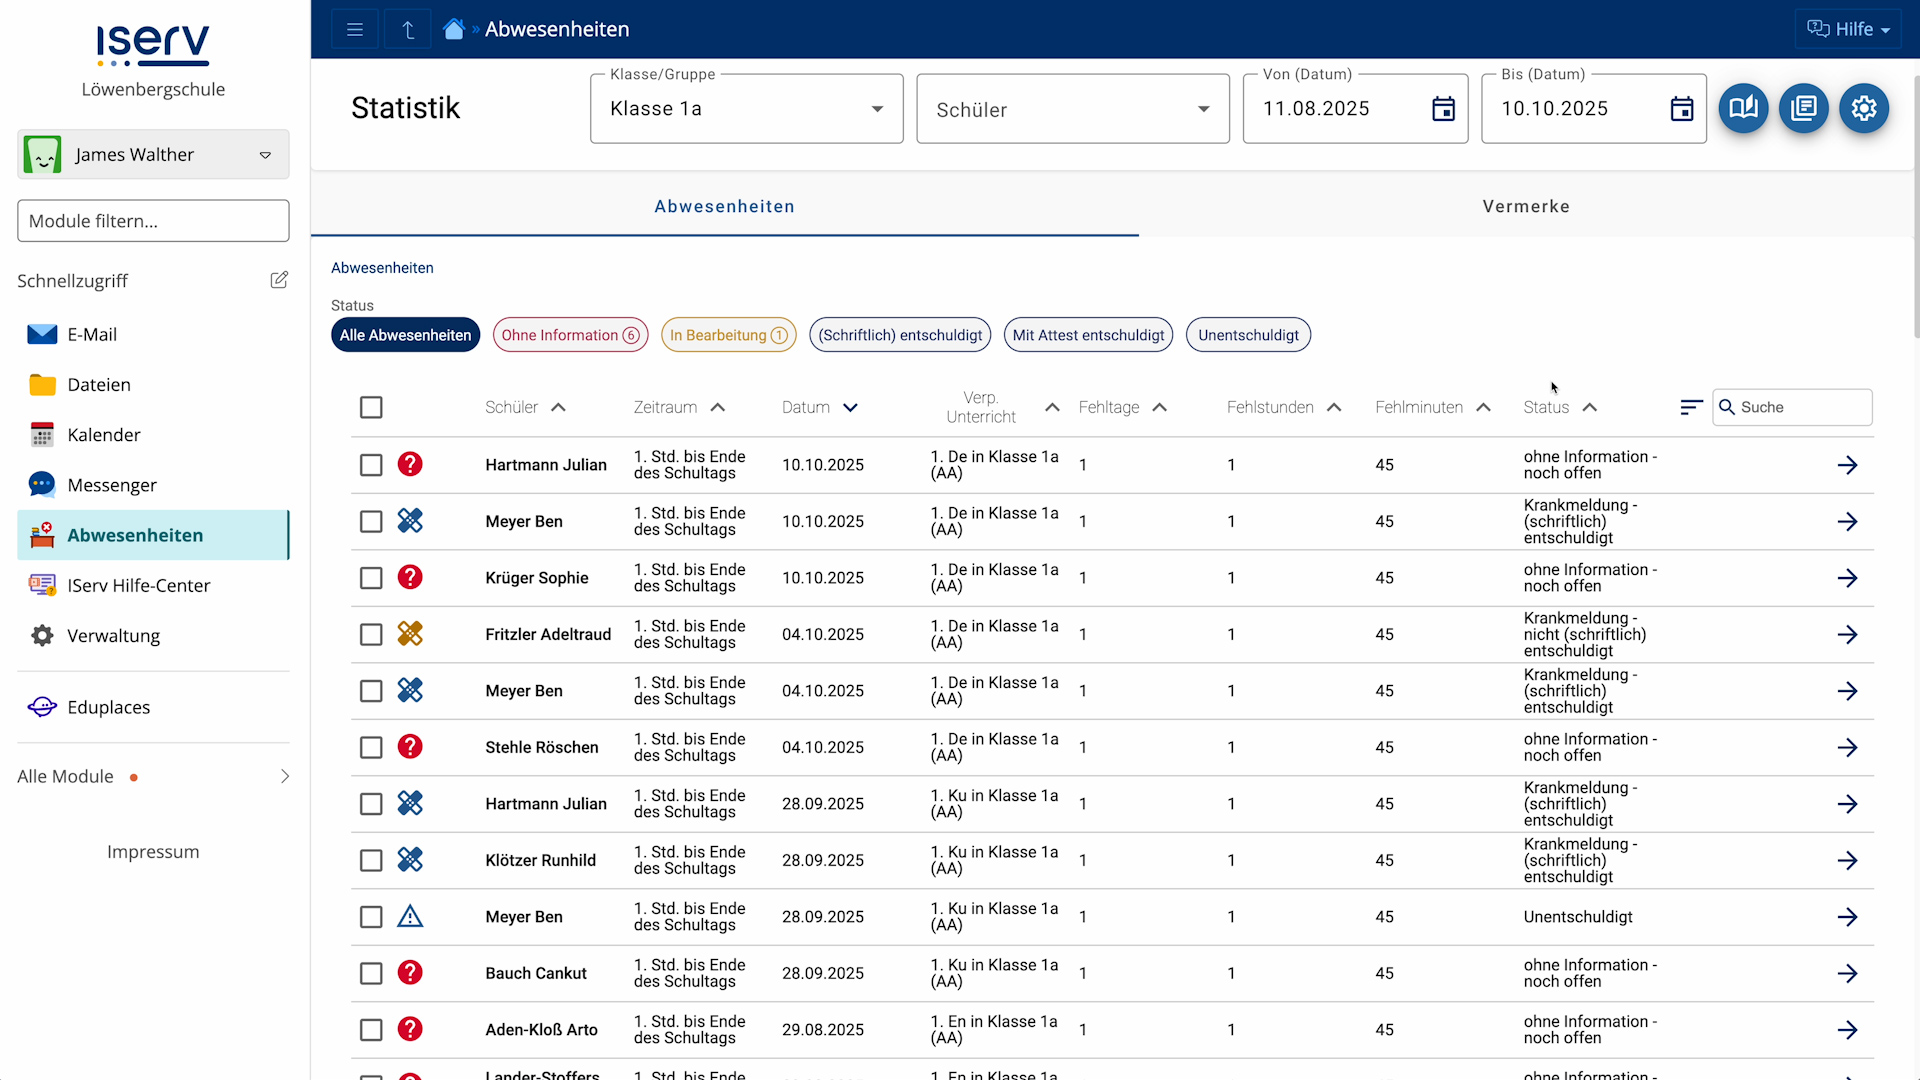Edit Schnellzugriff with the pencil icon
1920x1080 pixels.
pos(279,280)
